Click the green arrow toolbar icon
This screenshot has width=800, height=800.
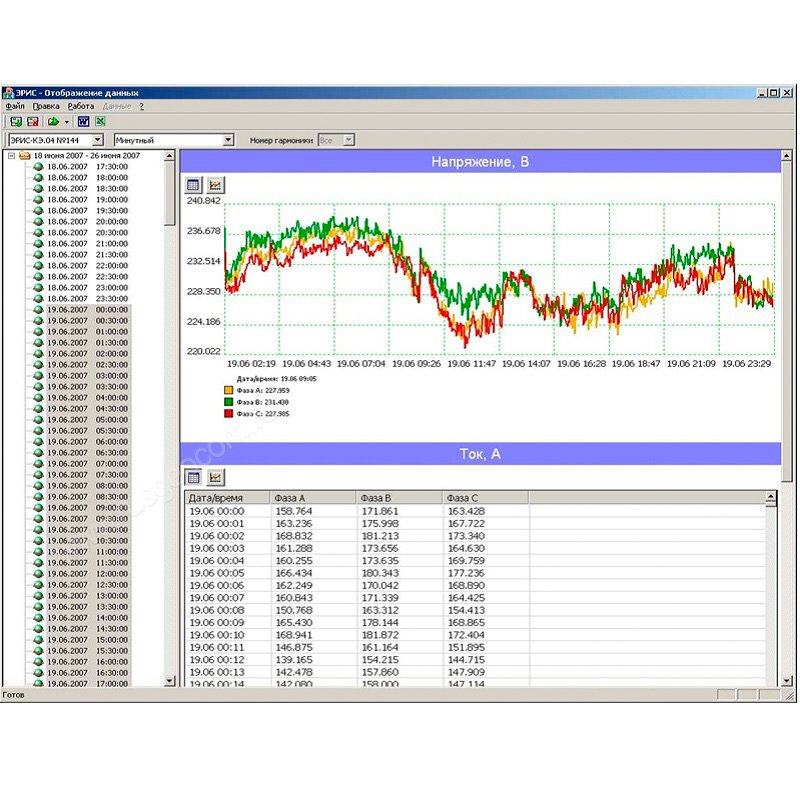52,122
